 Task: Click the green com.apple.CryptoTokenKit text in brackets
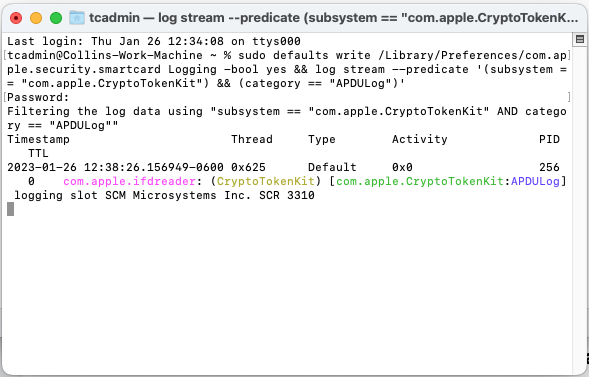pyautogui.click(x=420, y=181)
